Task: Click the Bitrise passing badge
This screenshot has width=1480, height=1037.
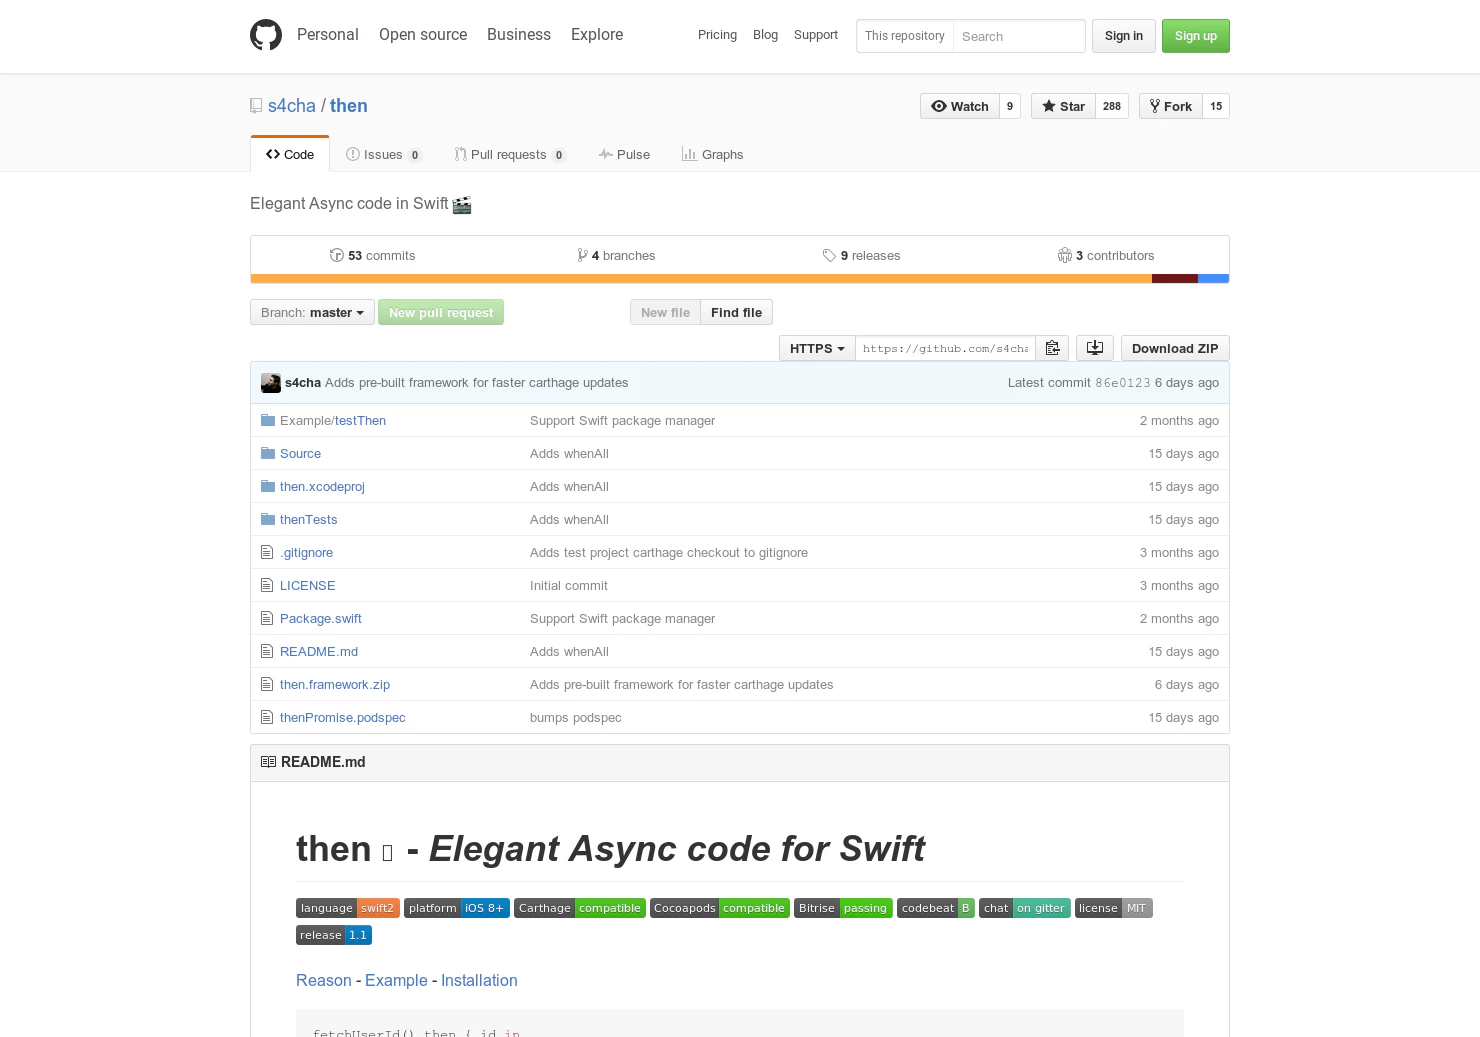Action: click(843, 908)
